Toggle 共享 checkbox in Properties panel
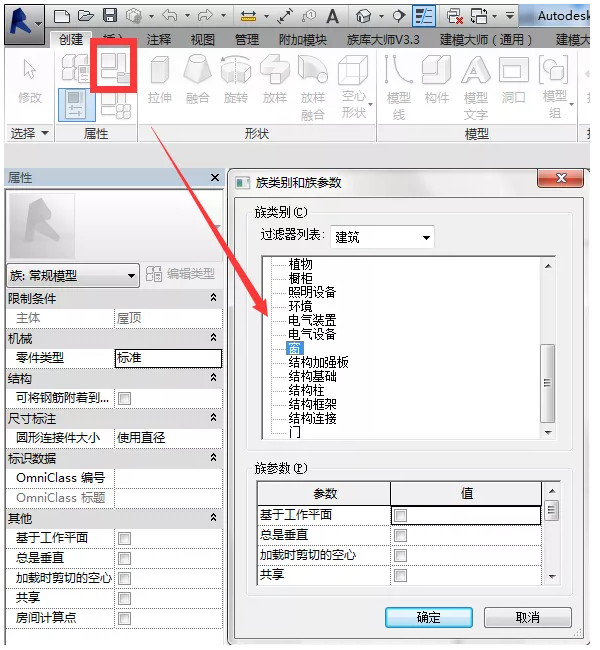 [124, 598]
